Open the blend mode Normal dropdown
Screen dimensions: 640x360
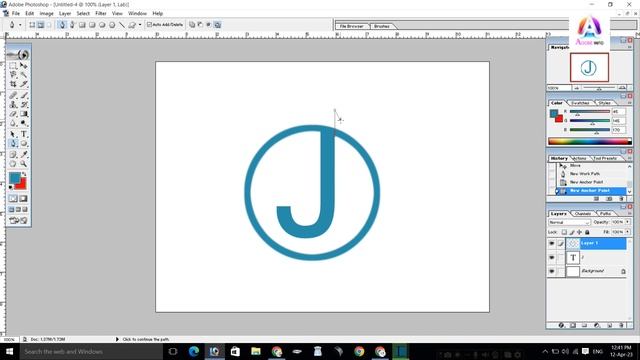(569, 222)
